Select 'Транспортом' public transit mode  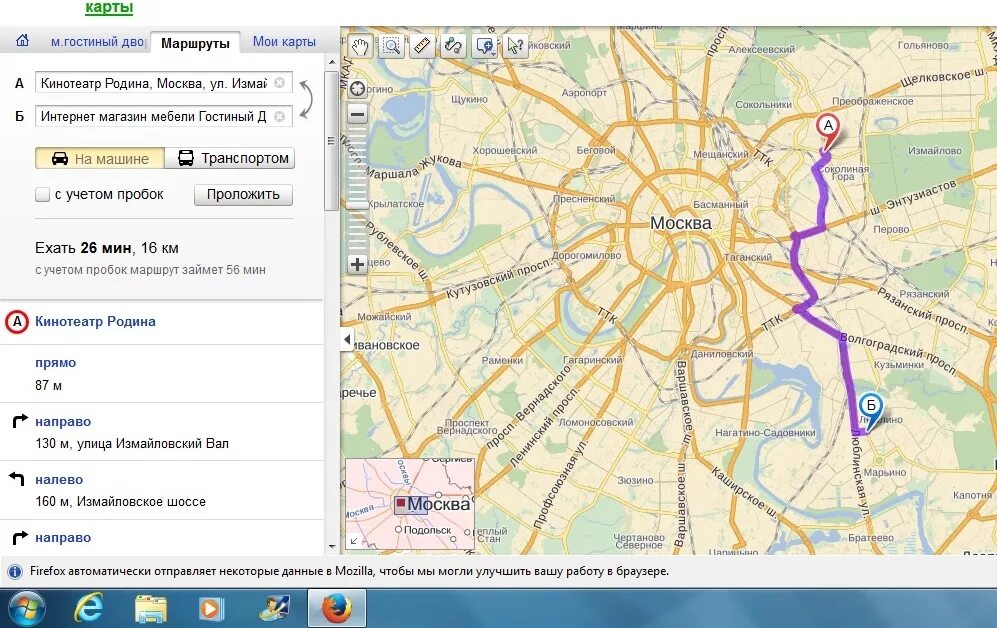pos(230,158)
